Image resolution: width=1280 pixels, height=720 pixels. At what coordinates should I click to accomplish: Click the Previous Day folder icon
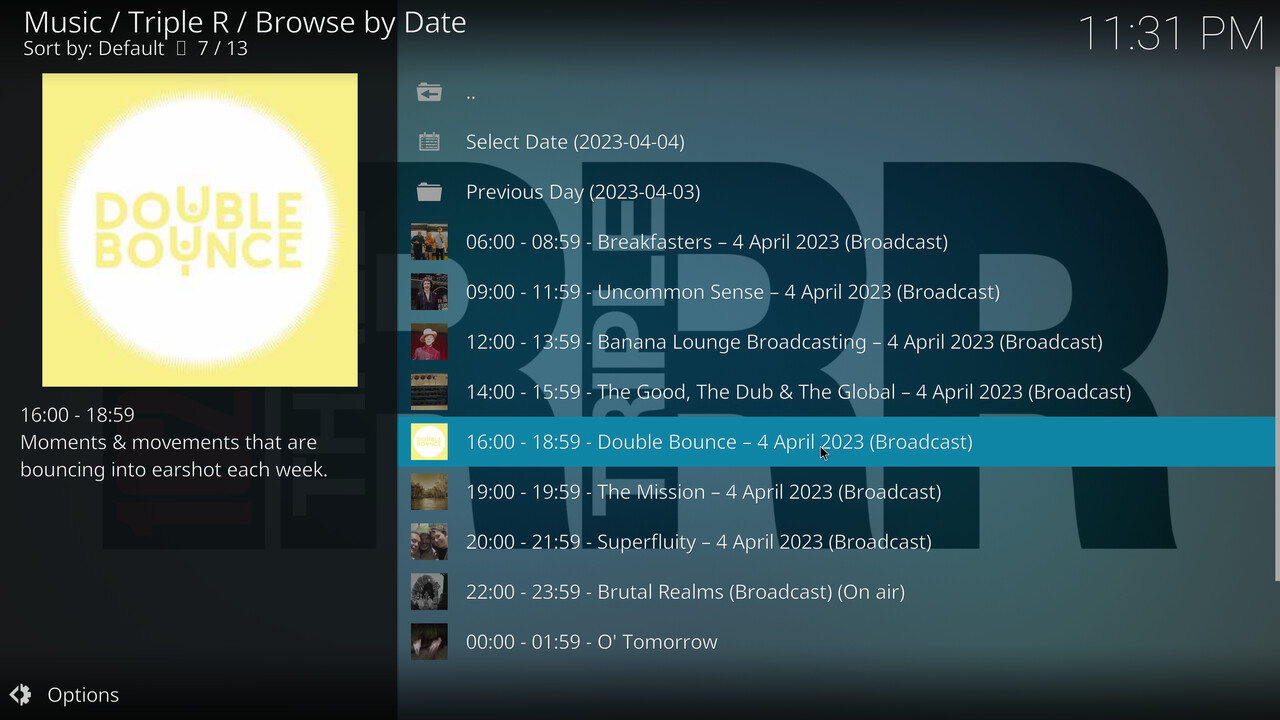tap(429, 192)
